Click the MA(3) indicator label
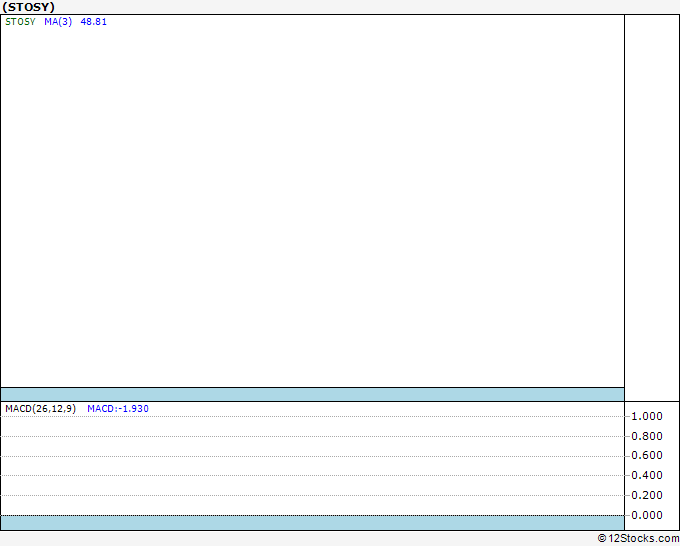680x546 pixels. 58,22
